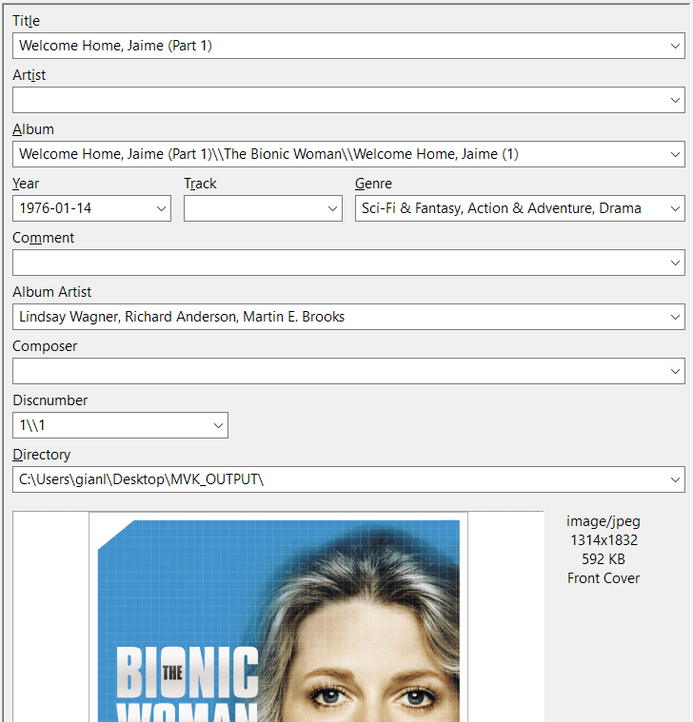Click the Composer label

pos(45,346)
